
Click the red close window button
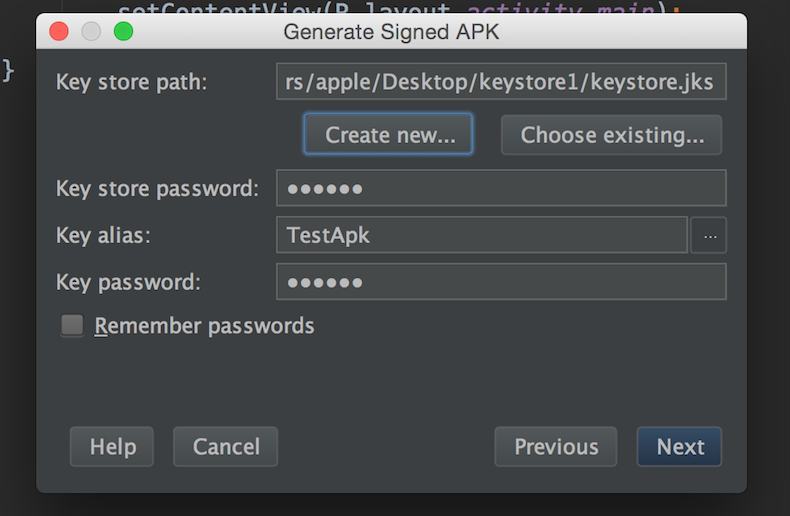point(59,31)
